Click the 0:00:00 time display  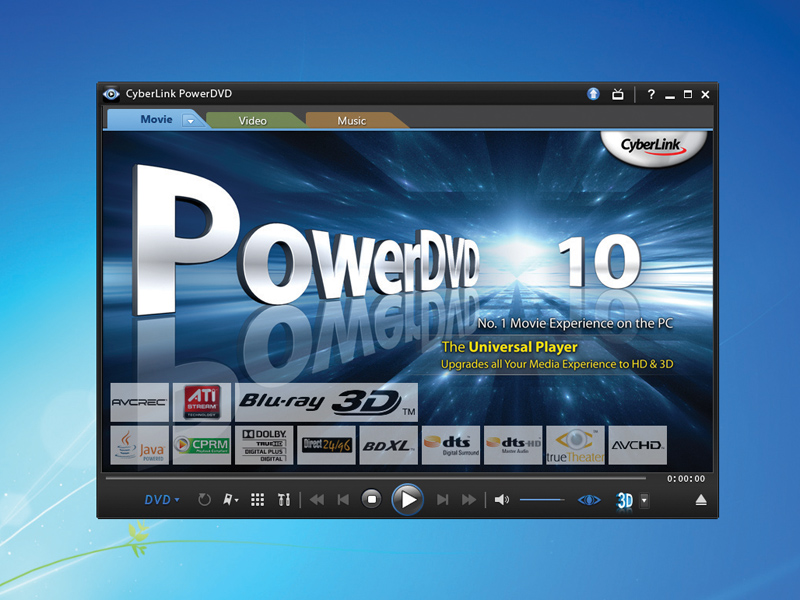pos(686,479)
